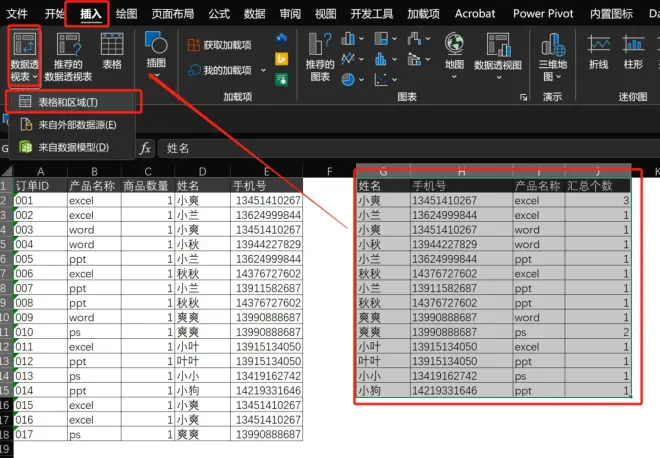
Task: Switch to the Power Pivot tab
Action: tap(543, 14)
